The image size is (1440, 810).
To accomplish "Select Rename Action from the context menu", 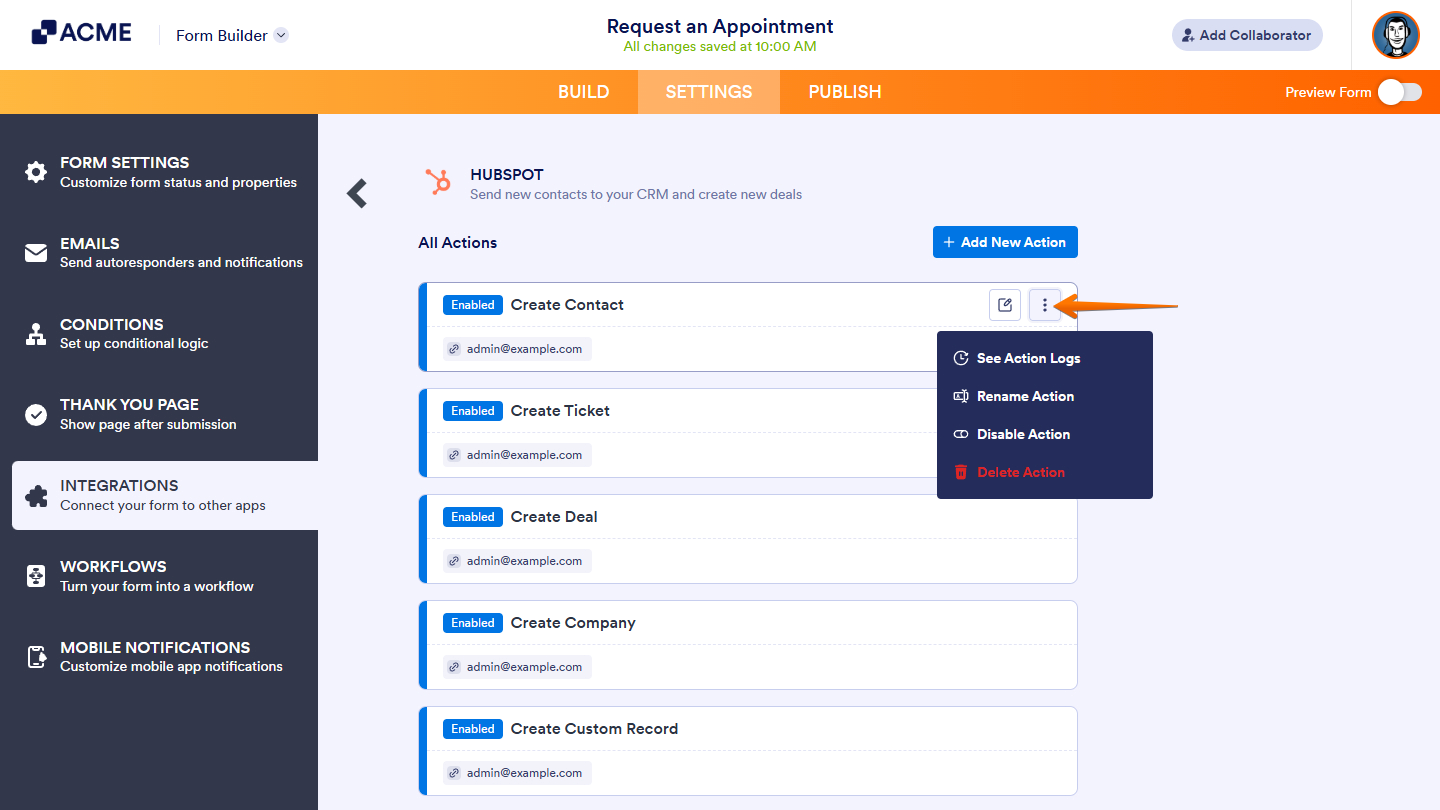I will [1025, 396].
